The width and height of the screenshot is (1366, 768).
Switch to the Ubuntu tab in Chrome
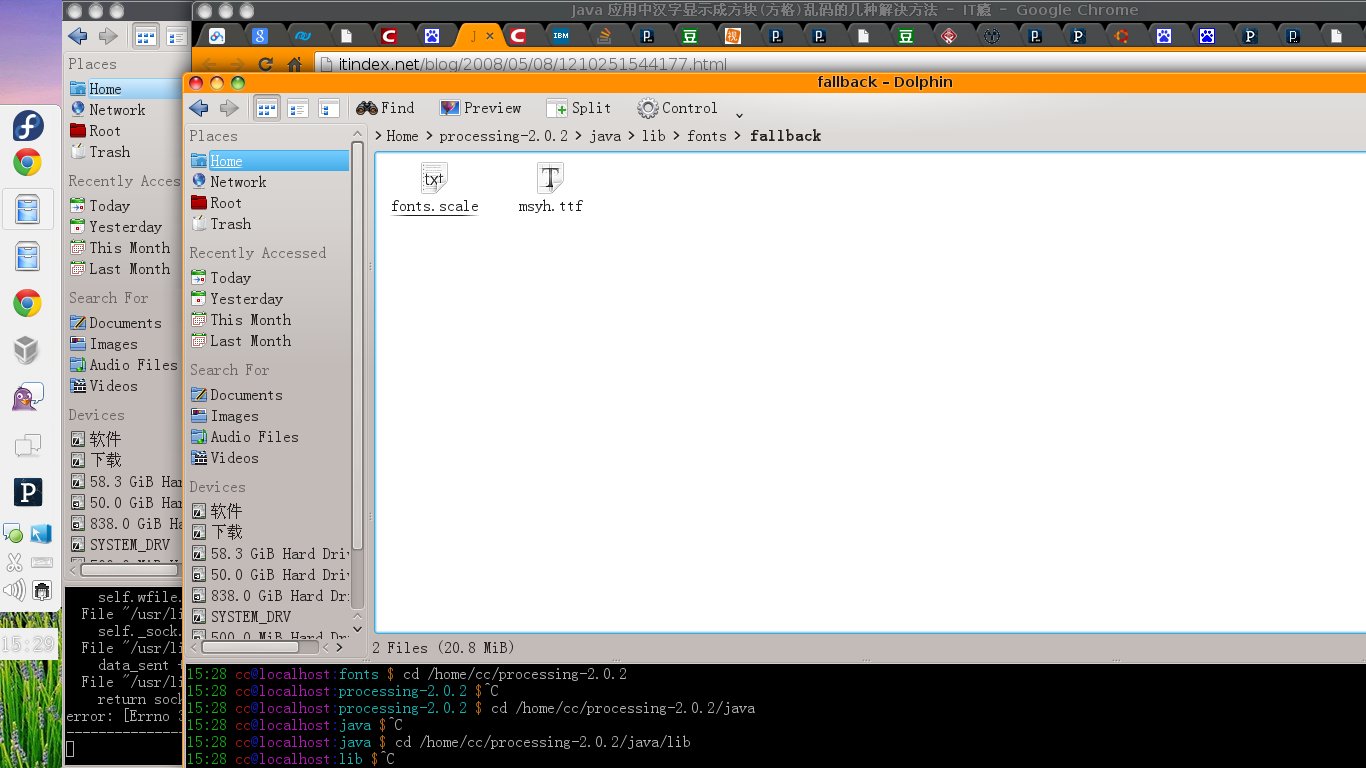click(1120, 37)
